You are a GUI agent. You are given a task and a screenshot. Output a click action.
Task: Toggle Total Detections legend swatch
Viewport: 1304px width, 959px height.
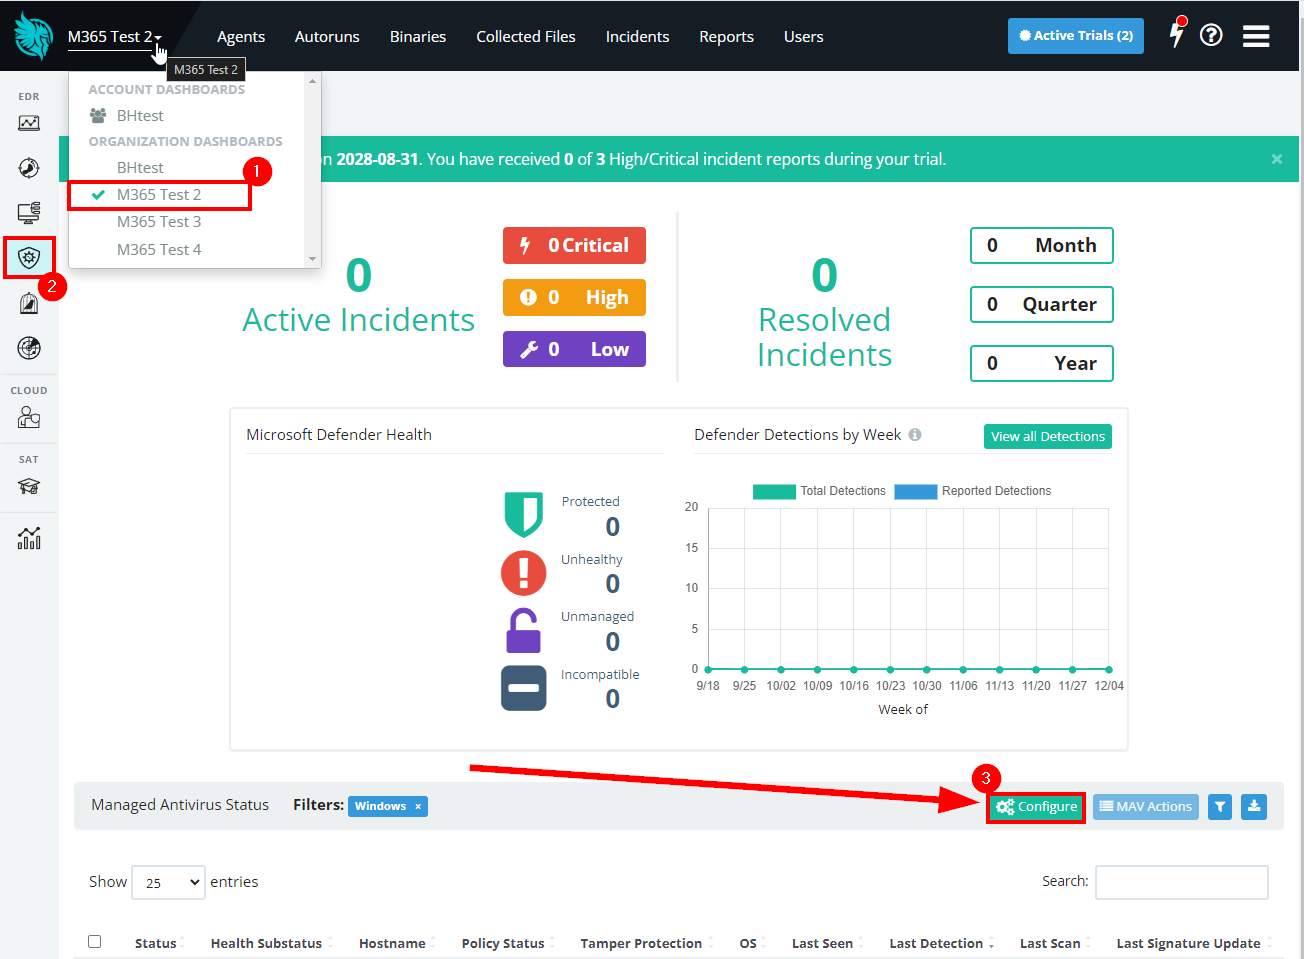[774, 491]
